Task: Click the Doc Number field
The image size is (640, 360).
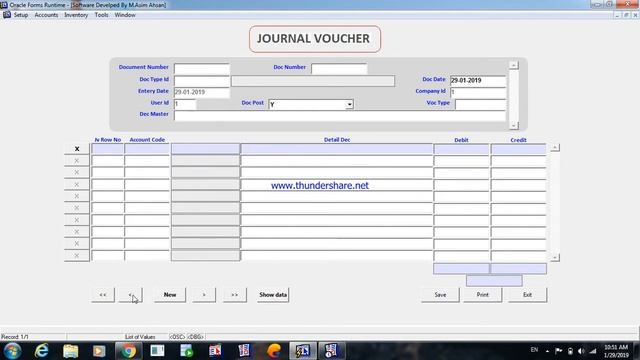Action: 339,69
